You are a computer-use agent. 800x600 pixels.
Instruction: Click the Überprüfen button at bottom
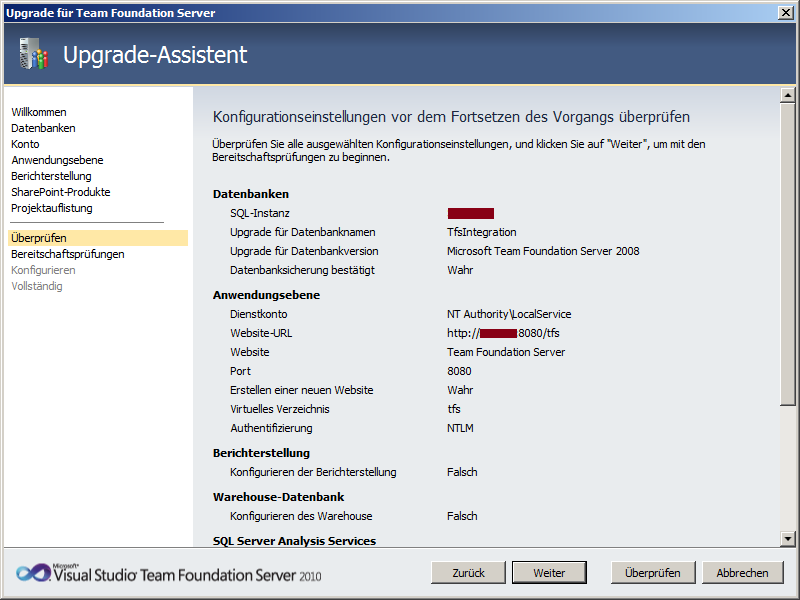pos(653,573)
